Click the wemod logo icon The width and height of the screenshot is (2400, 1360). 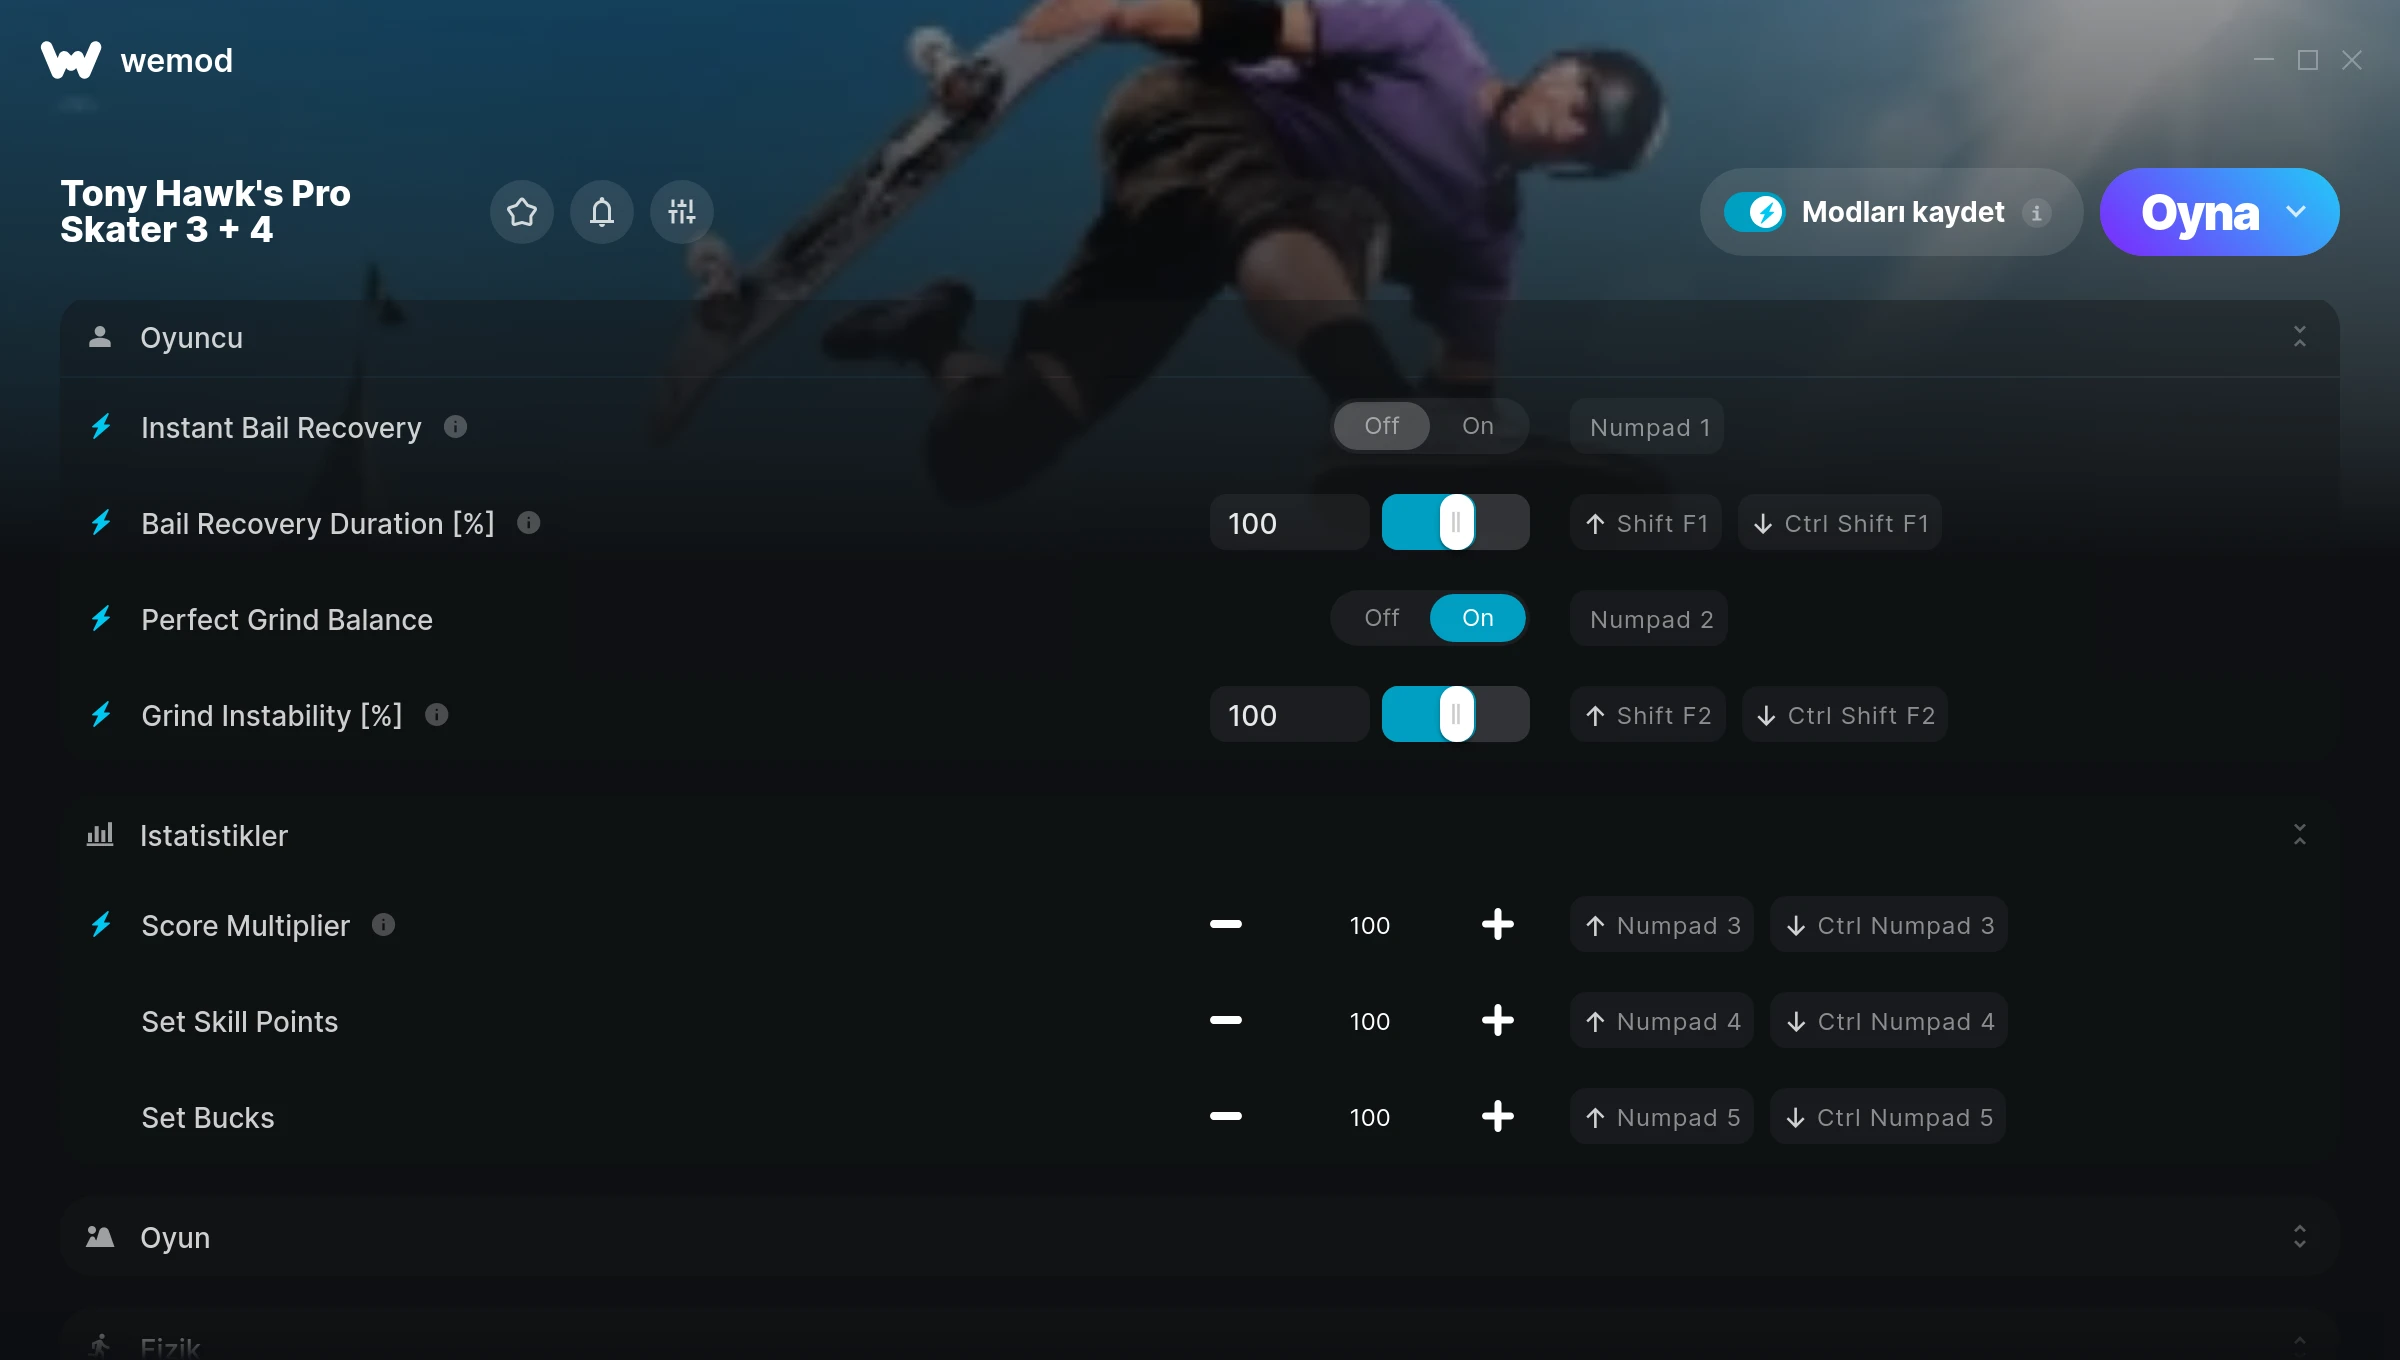71,60
